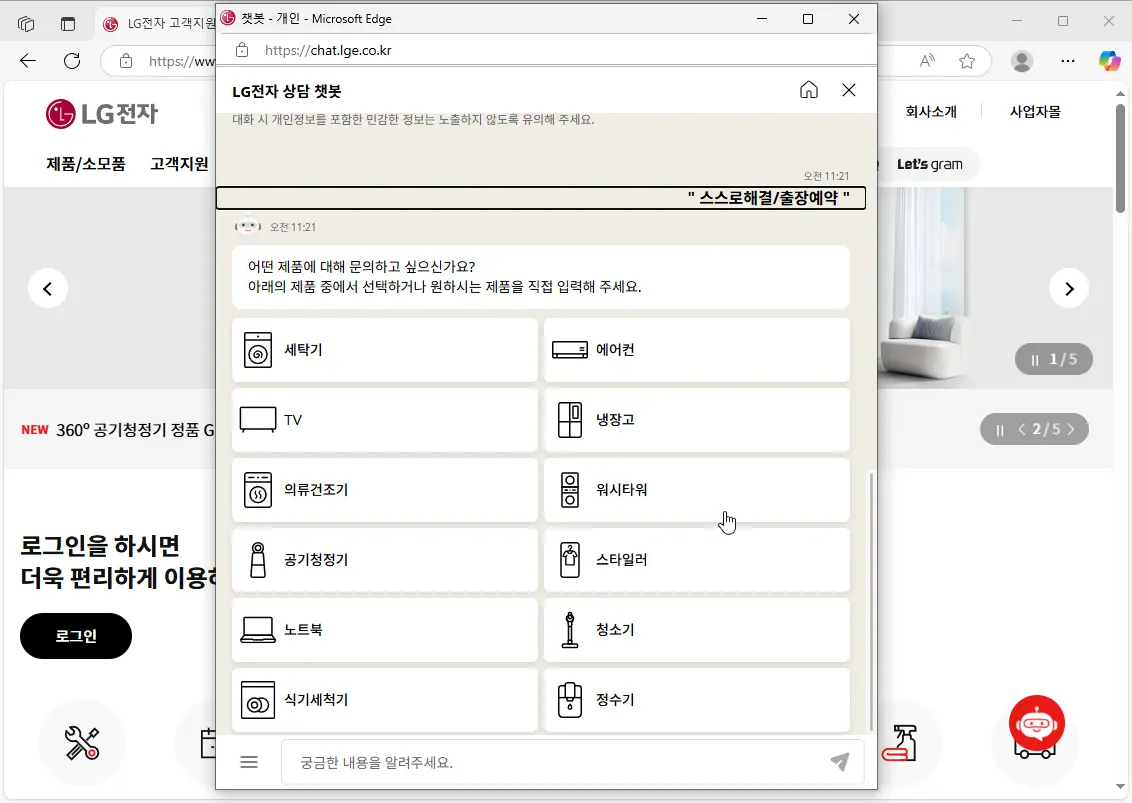Open 고객지원 menu on LG site
Viewport: 1132px width, 803px height.
(179, 164)
